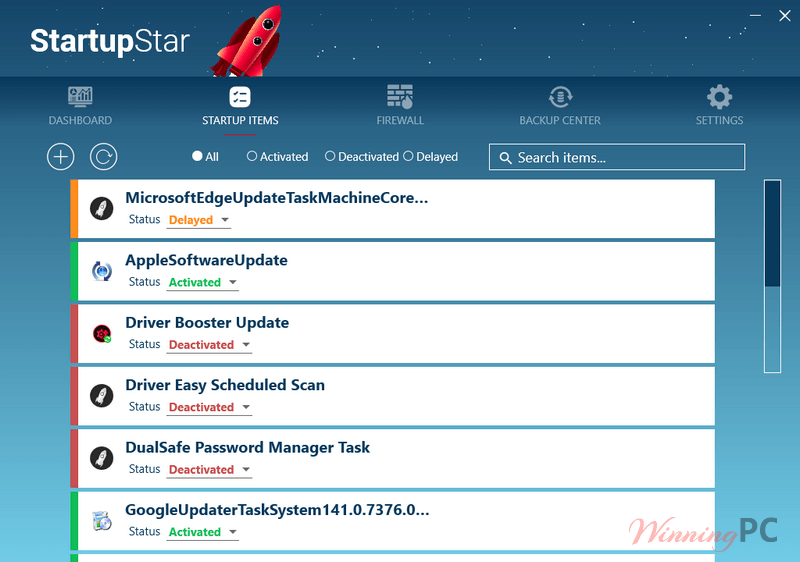Minimize the StartupStar window
This screenshot has height=562, width=800.
pos(756,16)
